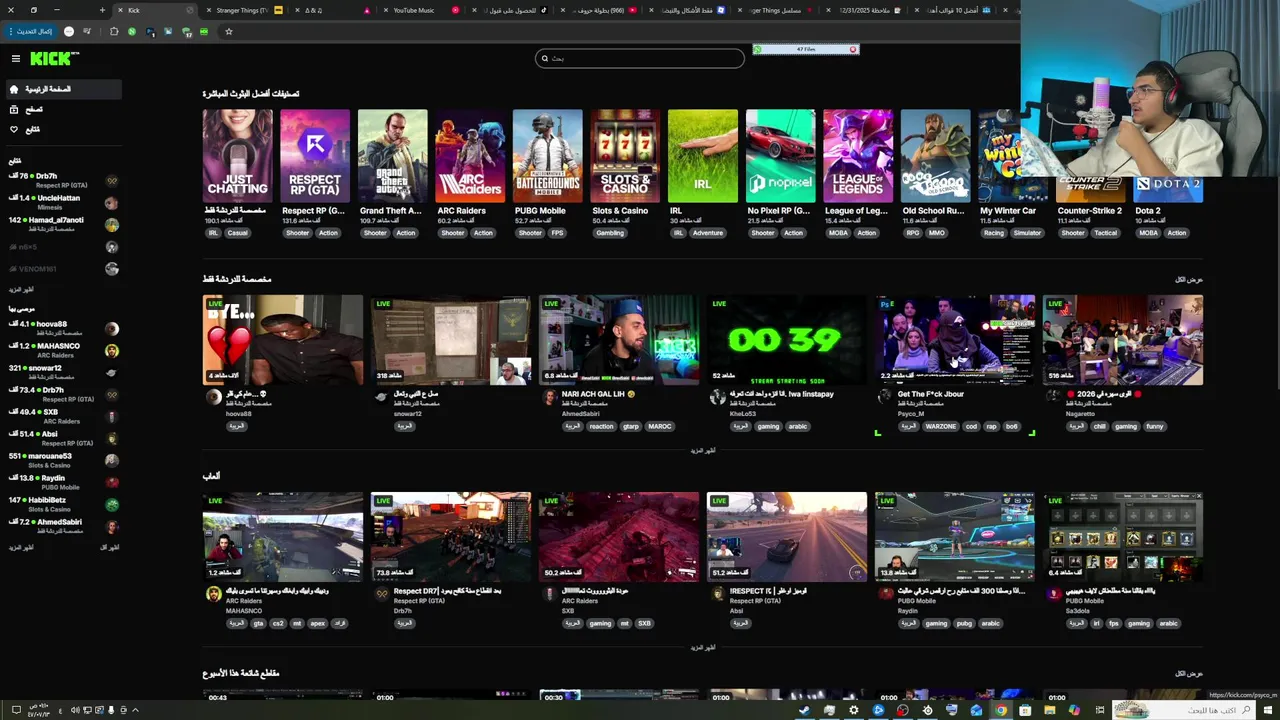Click the Gambling tag under Slots & Casino
The width and height of the screenshot is (1280, 720).
[610, 233]
